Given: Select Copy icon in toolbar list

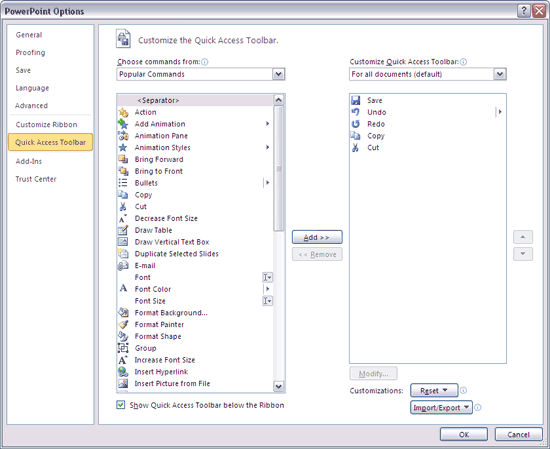Looking at the screenshot, I should 356,136.
